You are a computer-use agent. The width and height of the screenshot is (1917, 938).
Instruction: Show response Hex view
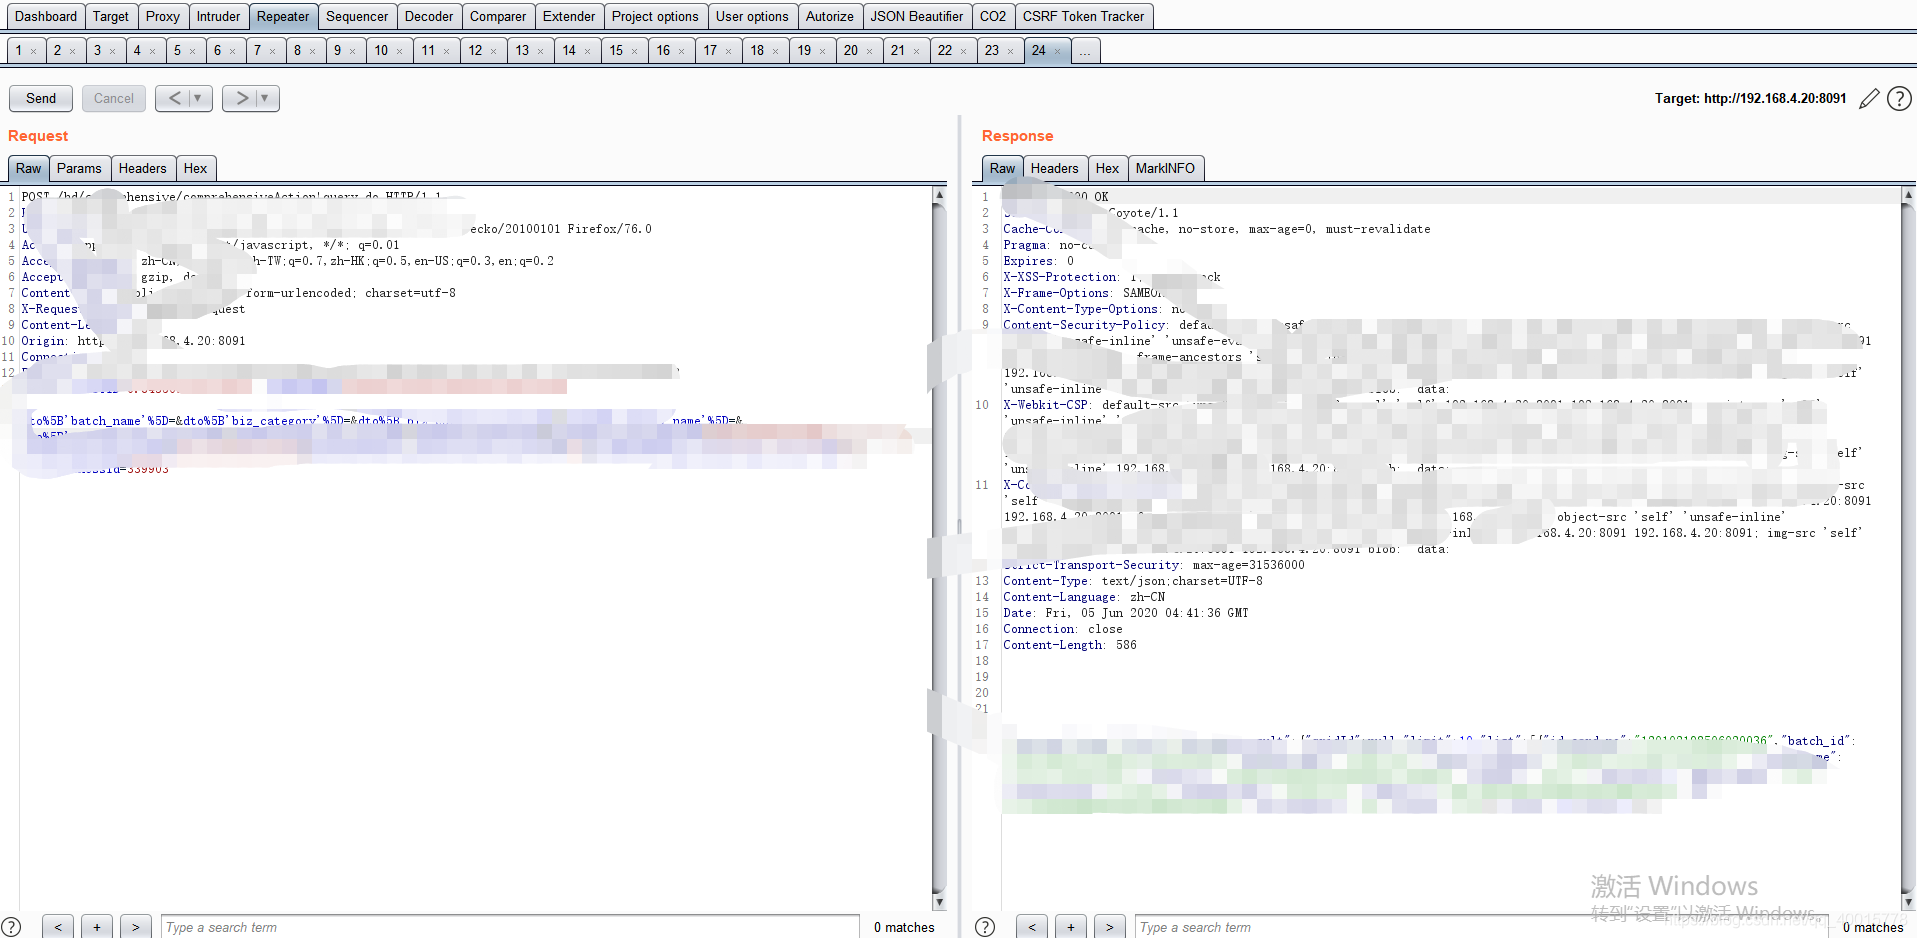1107,168
